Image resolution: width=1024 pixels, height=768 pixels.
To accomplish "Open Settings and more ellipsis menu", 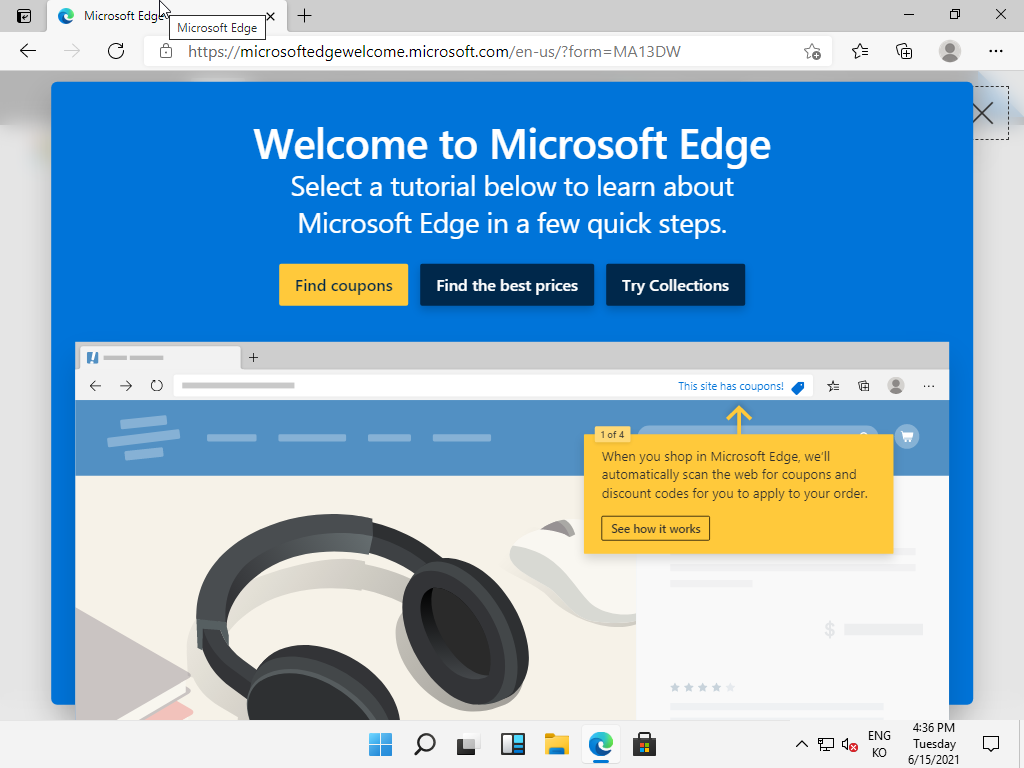I will pyautogui.click(x=995, y=51).
